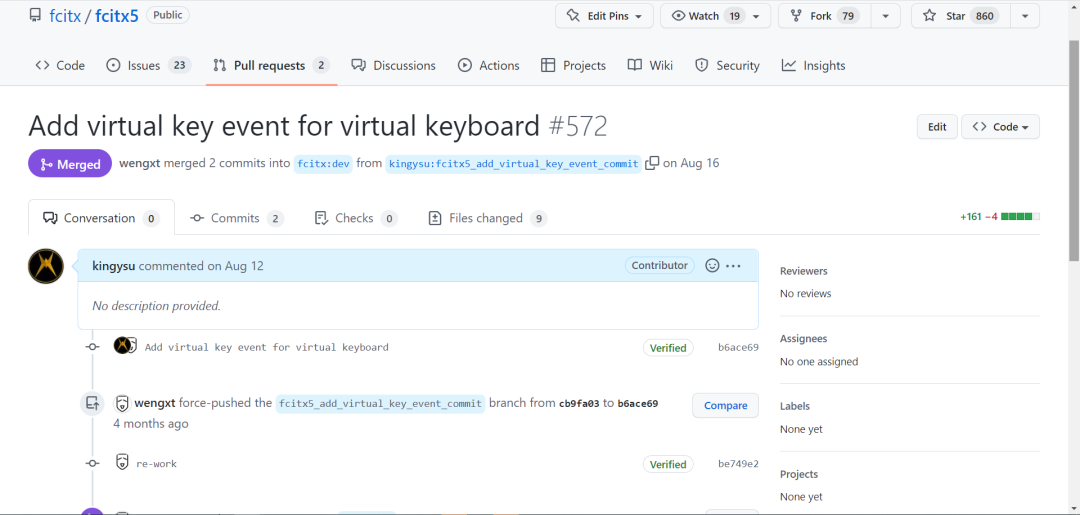Click the avatar next to the re-work commit
Image resolution: width=1080 pixels, height=515 pixels.
click(122, 462)
